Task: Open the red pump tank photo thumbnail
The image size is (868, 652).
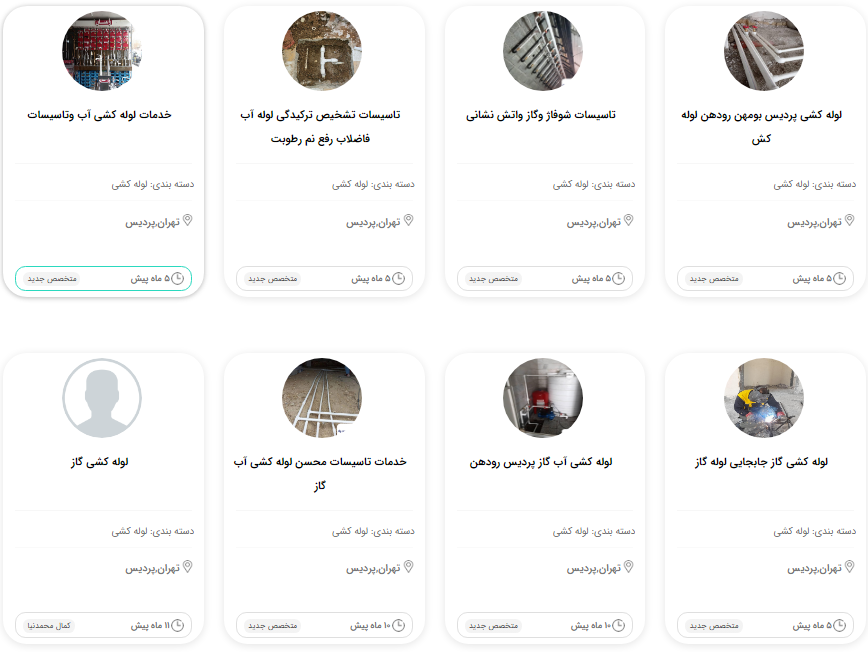Action: pos(543,398)
